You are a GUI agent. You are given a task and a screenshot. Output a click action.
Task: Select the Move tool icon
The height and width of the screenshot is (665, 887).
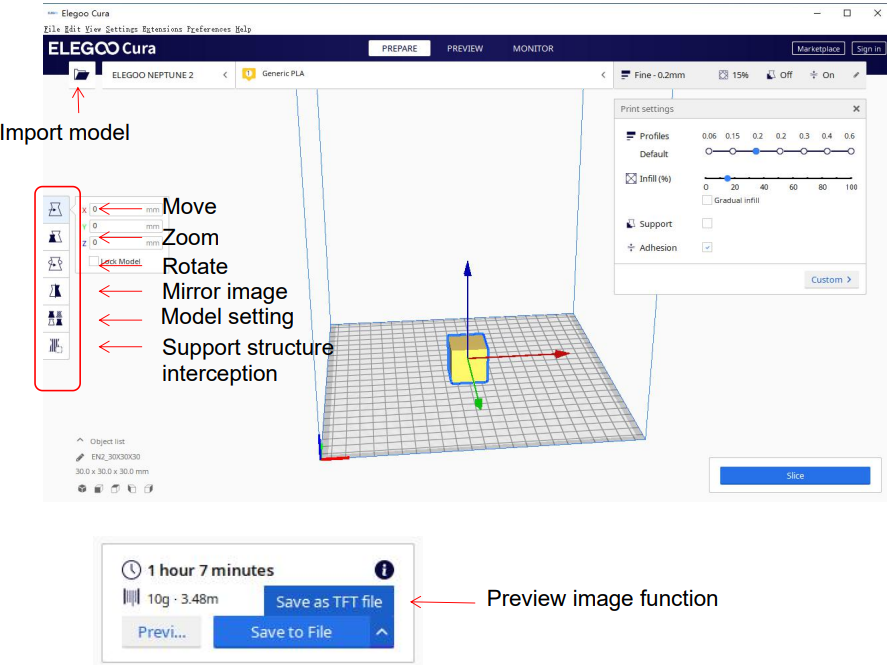55,209
